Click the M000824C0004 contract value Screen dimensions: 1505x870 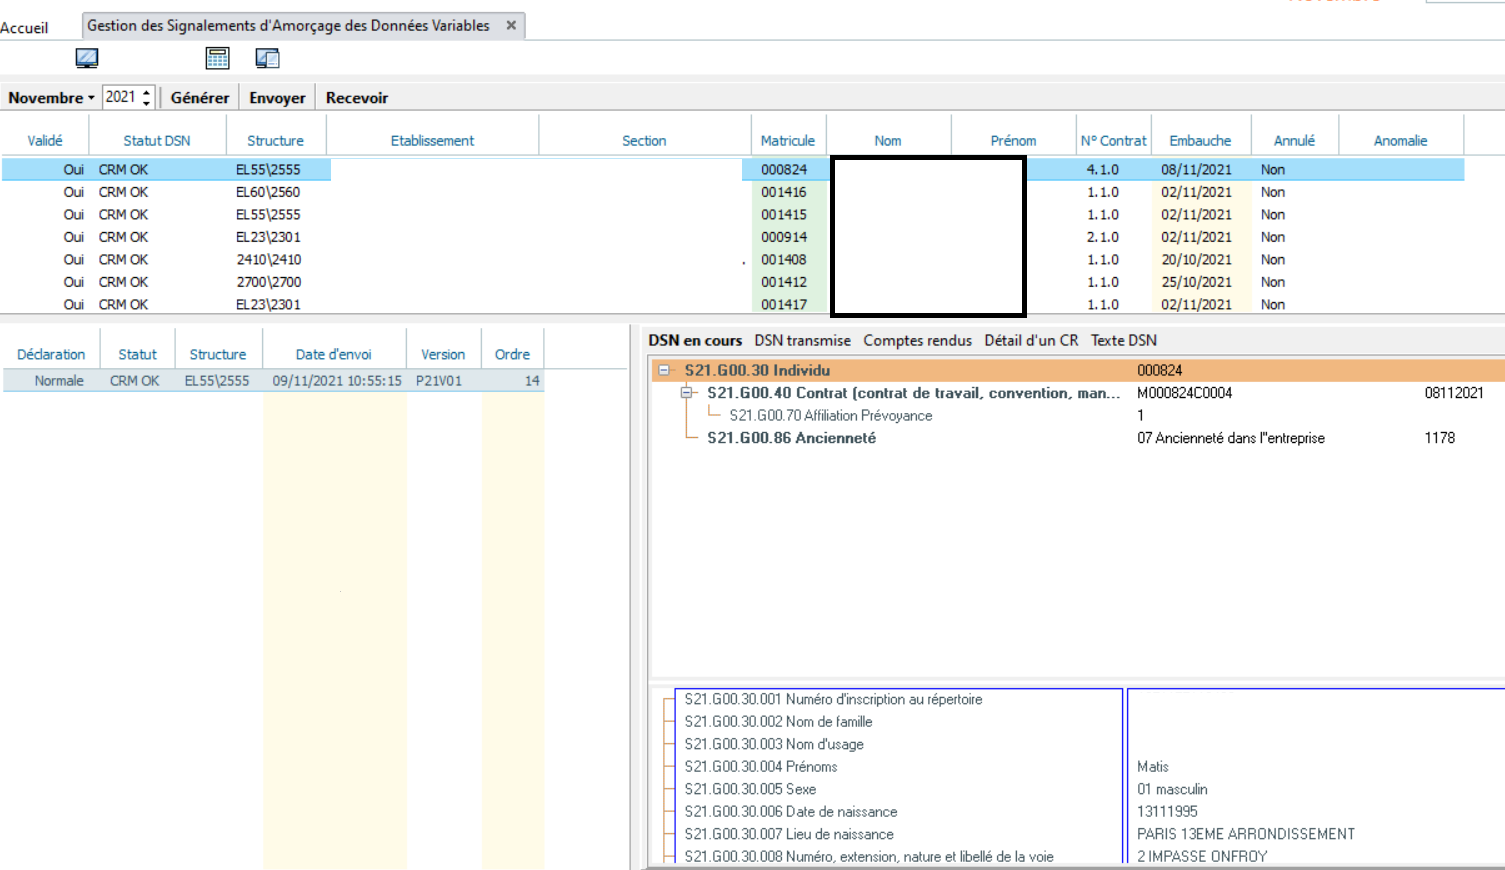1184,393
